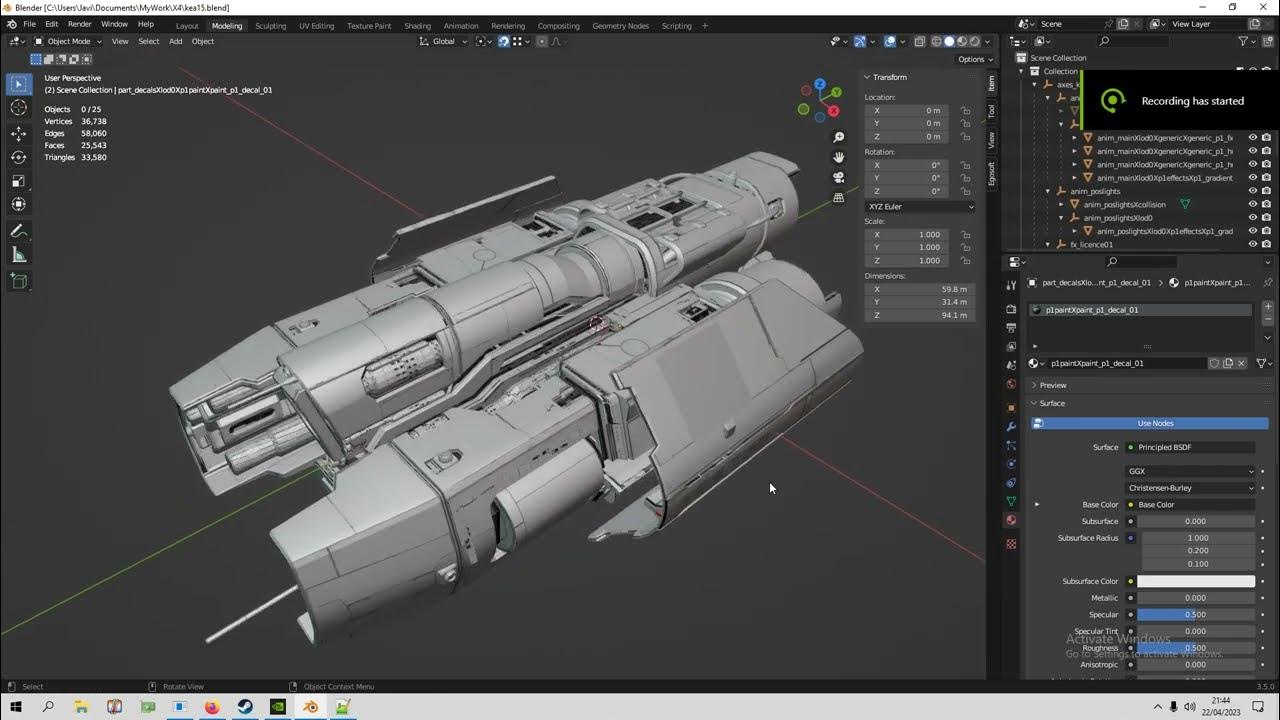Viewport: 1280px width, 720px height.
Task: Open the GGX distribution dropdown
Action: [1190, 471]
